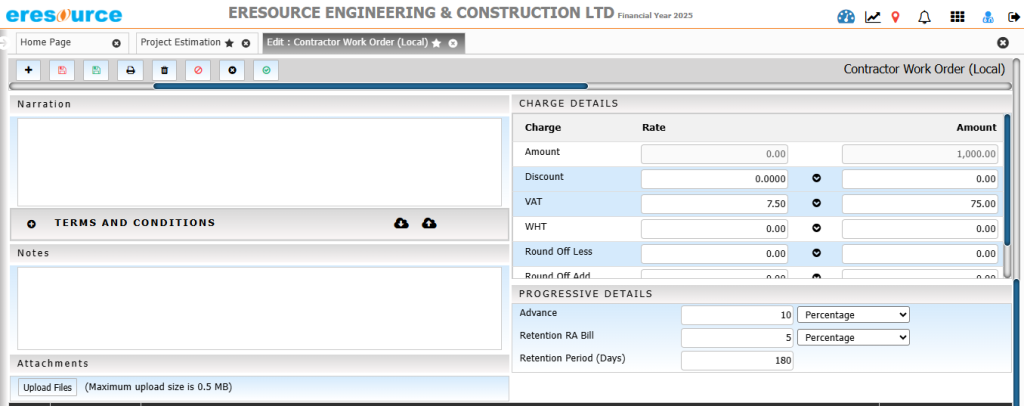Click the Upload Files button
This screenshot has width=1024, height=406.
pos(47,387)
